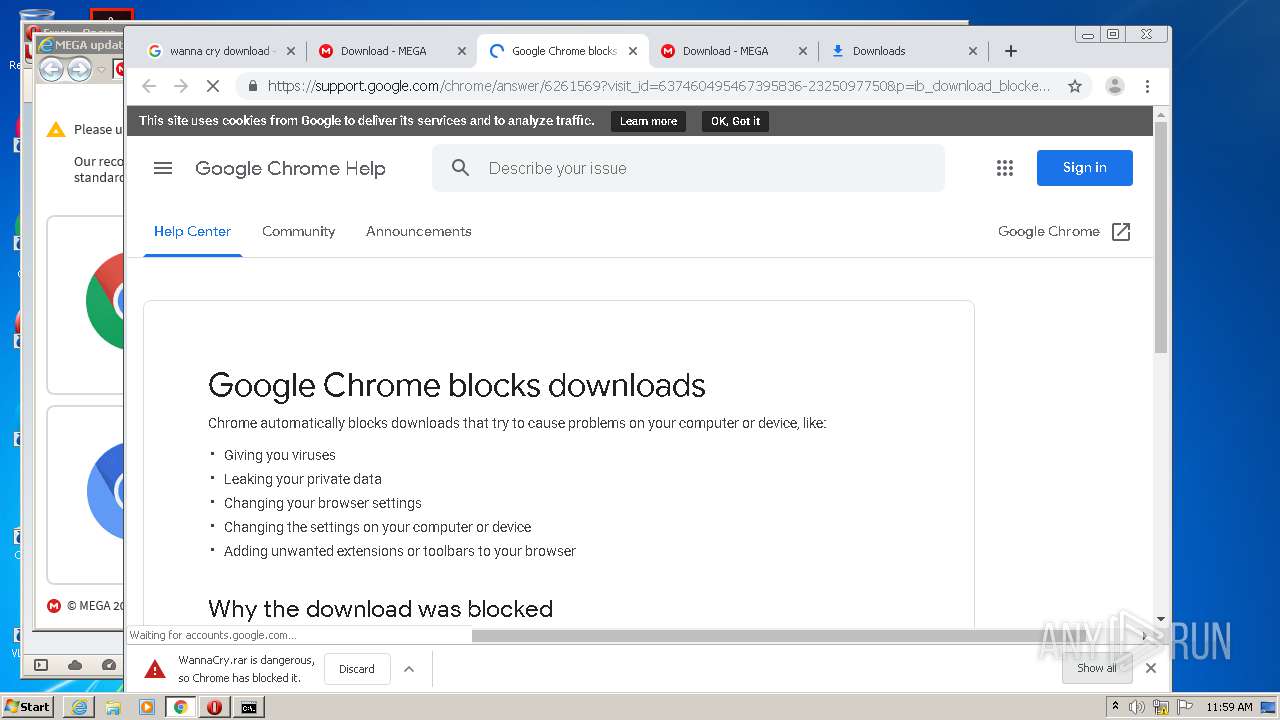This screenshot has height=720, width=1280.
Task: Open the Action Center flag icon
Action: pos(1185,707)
